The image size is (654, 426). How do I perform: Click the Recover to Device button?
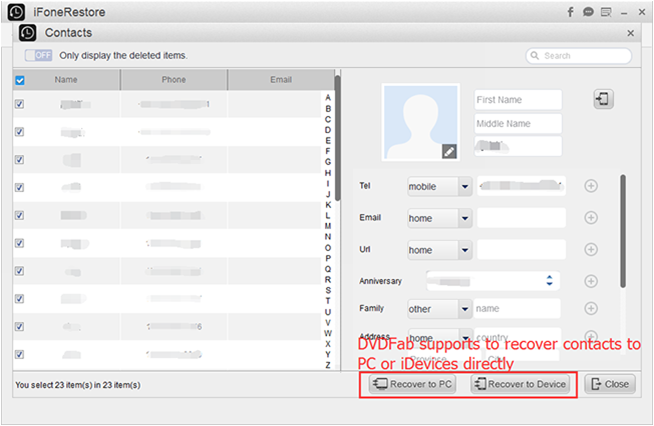[x=521, y=384]
